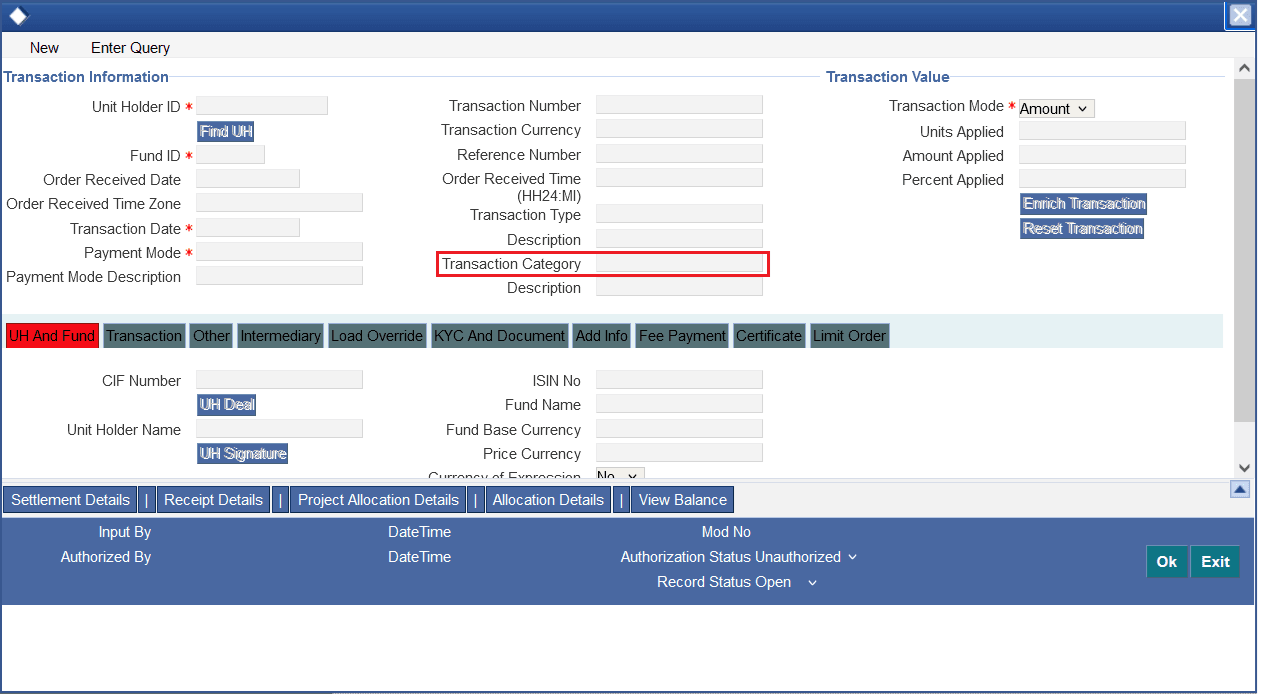Click the Payment Mode Description field
1261x697 pixels.
click(x=279, y=276)
